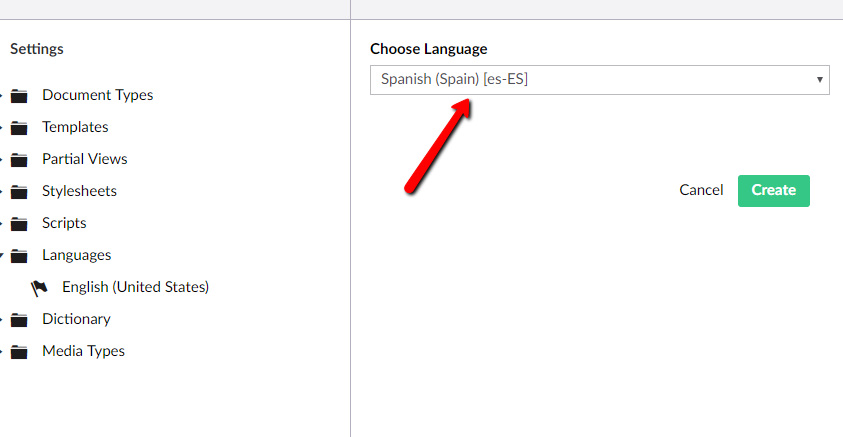
Task: Click the Templates folder icon
Action: click(x=19, y=128)
